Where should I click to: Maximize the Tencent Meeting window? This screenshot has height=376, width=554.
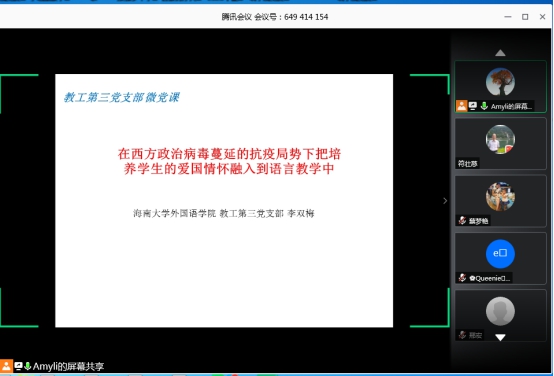pos(525,17)
